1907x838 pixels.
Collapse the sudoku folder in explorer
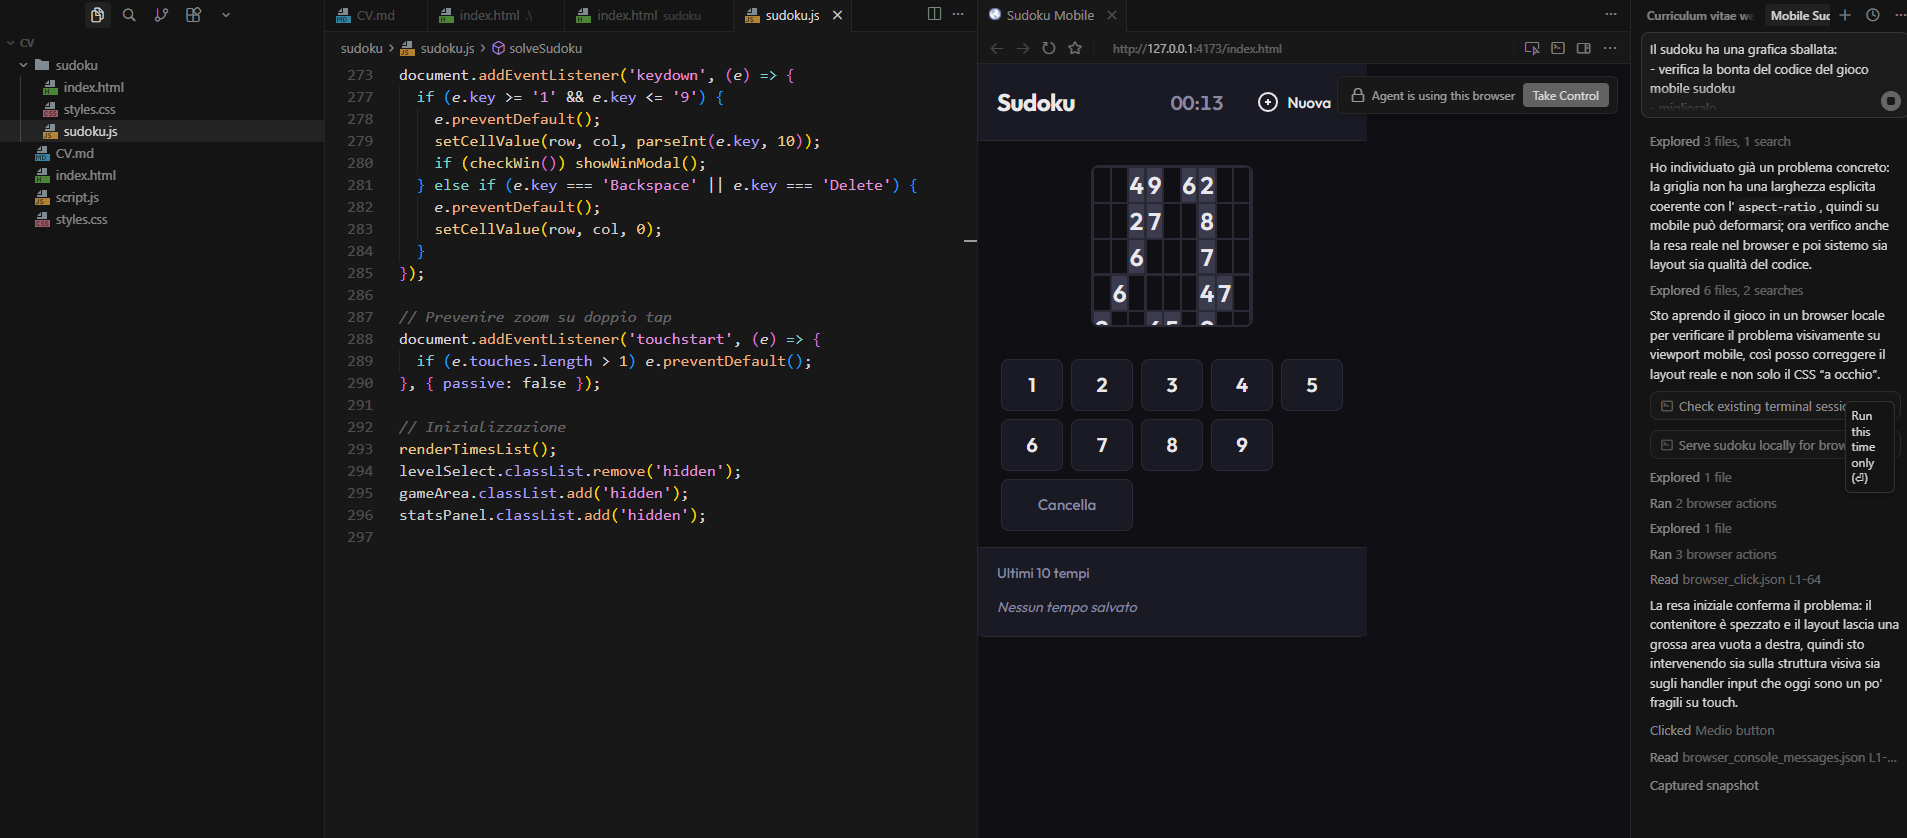(24, 65)
